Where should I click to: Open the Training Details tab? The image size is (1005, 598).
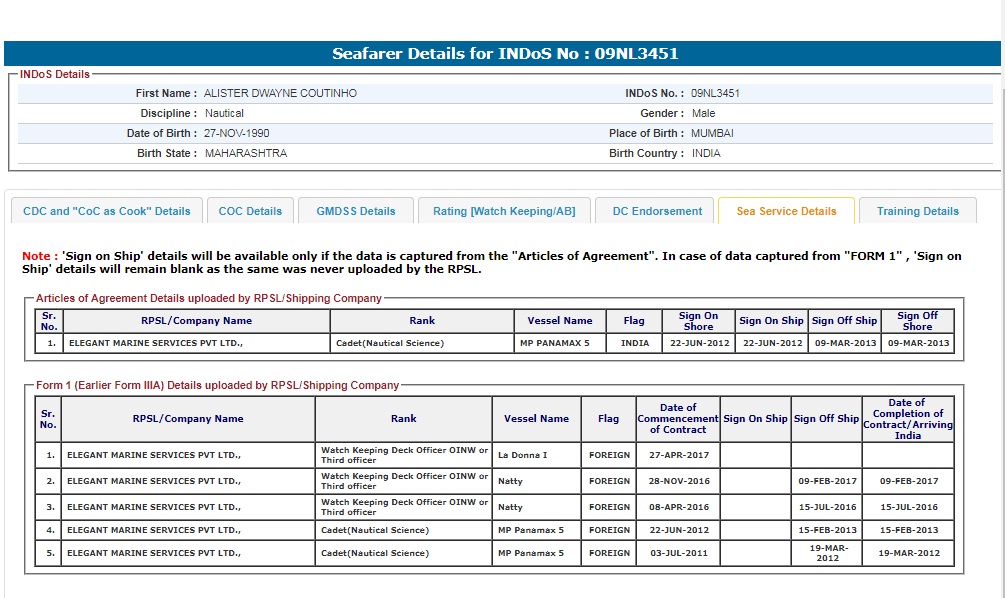point(917,211)
